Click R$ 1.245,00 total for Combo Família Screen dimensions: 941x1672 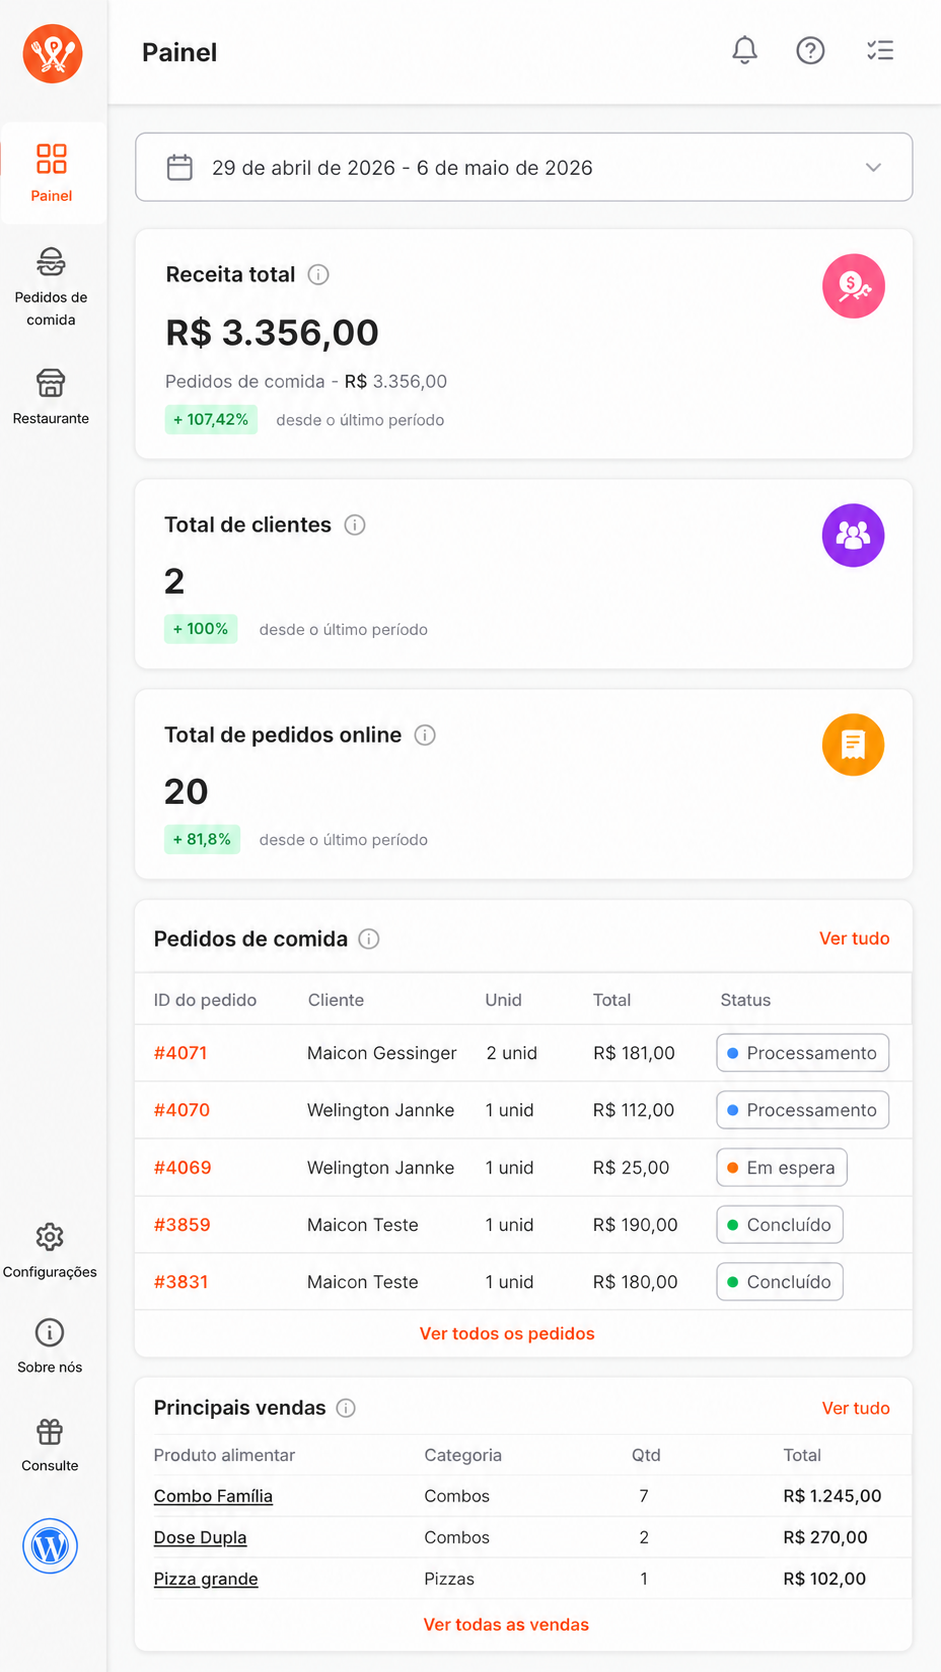click(832, 1496)
